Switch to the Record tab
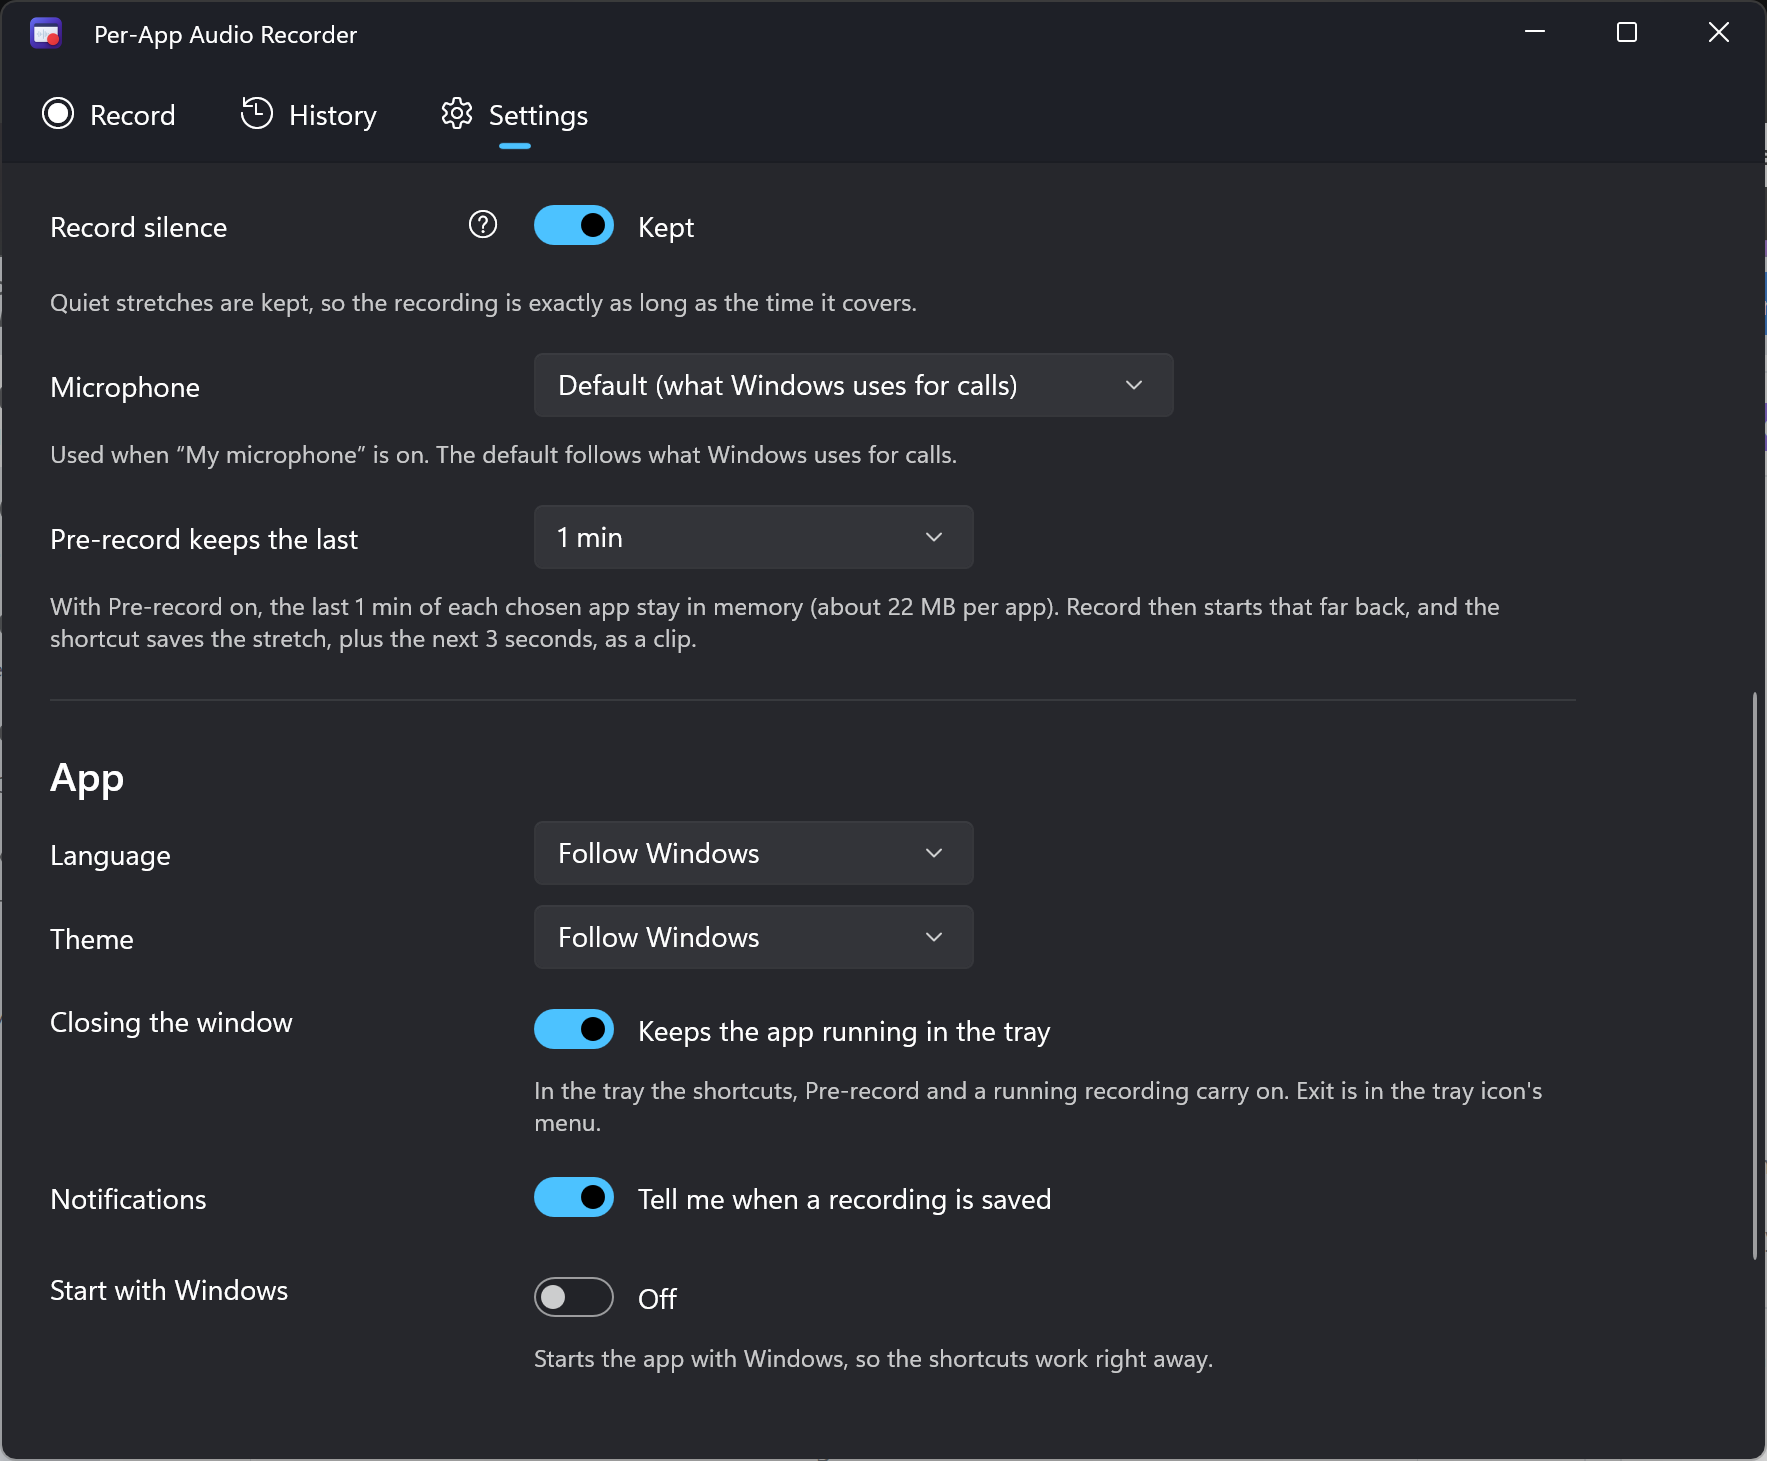The height and width of the screenshot is (1461, 1767). coord(109,115)
